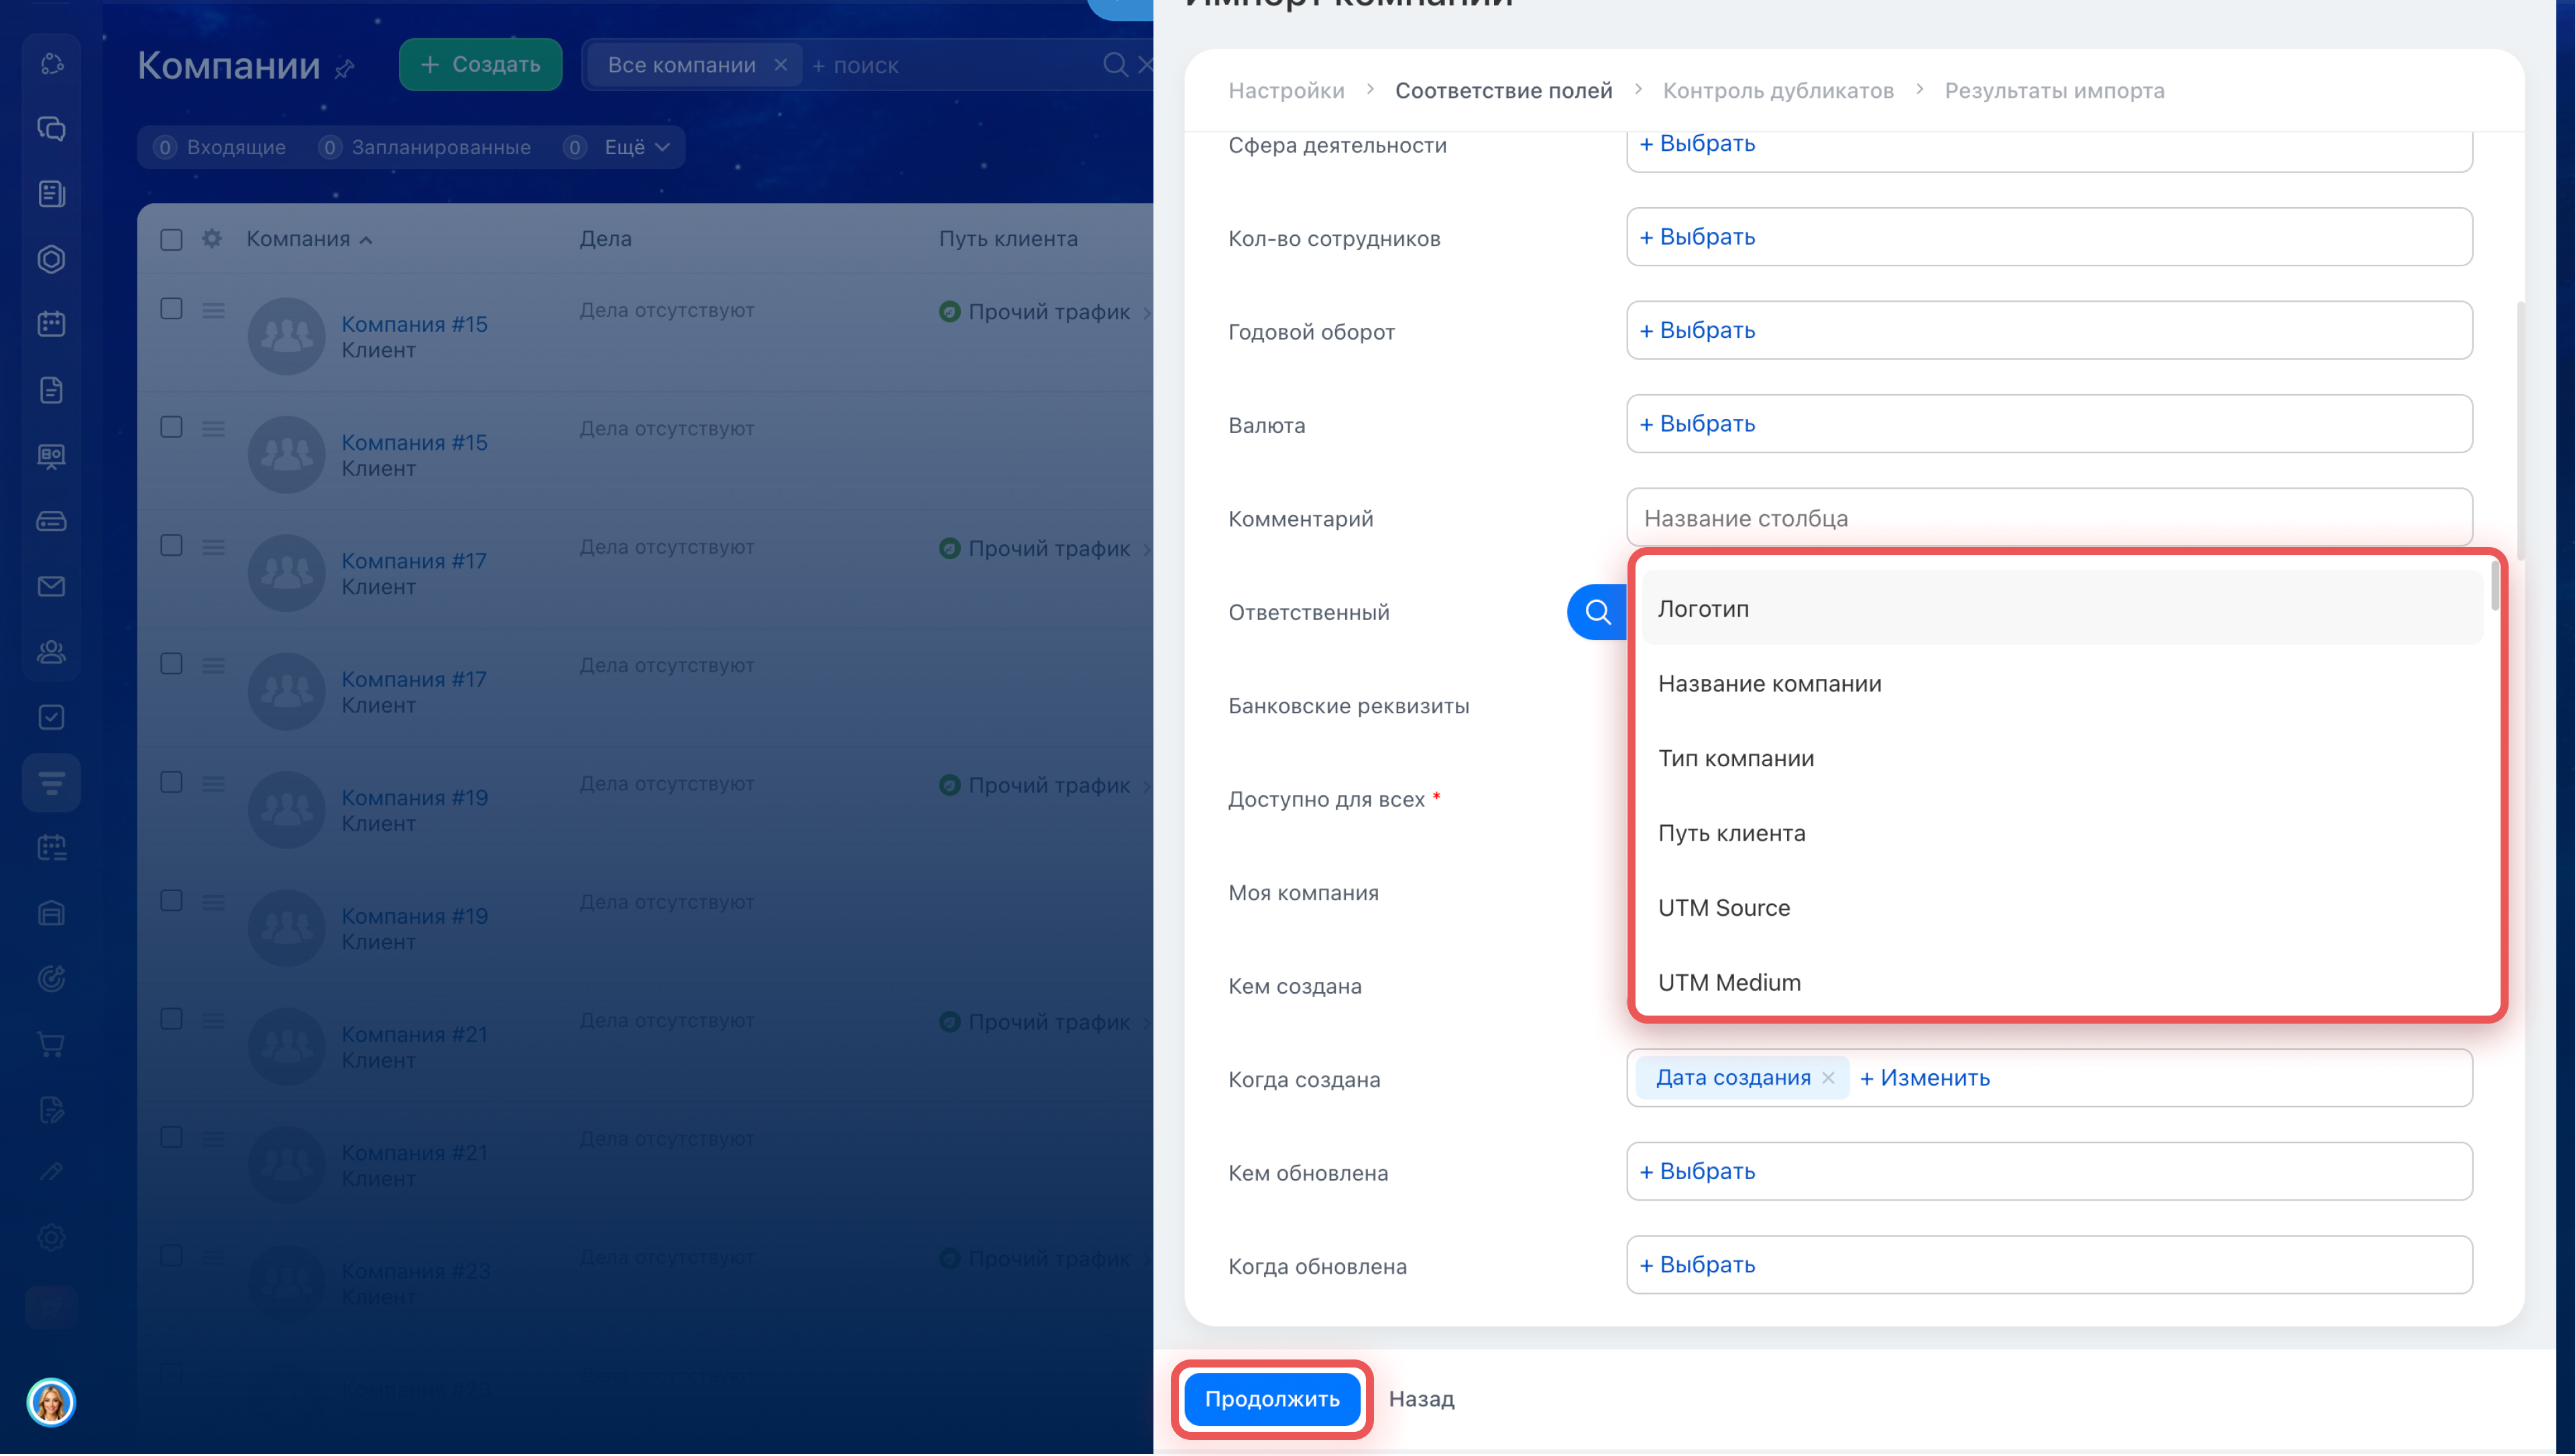Viewport: 2575px width, 1456px height.
Task: Click the grid settings gear icon
Action: click(x=212, y=239)
